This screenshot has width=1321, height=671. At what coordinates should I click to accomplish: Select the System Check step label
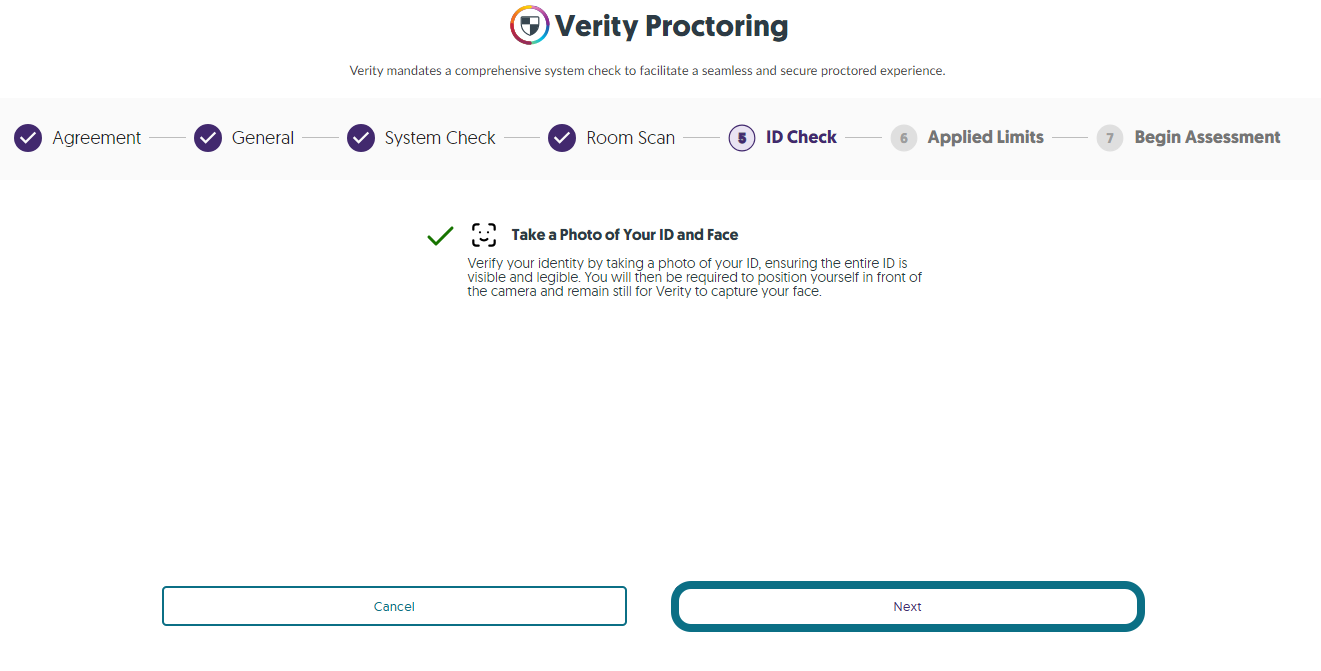(440, 138)
